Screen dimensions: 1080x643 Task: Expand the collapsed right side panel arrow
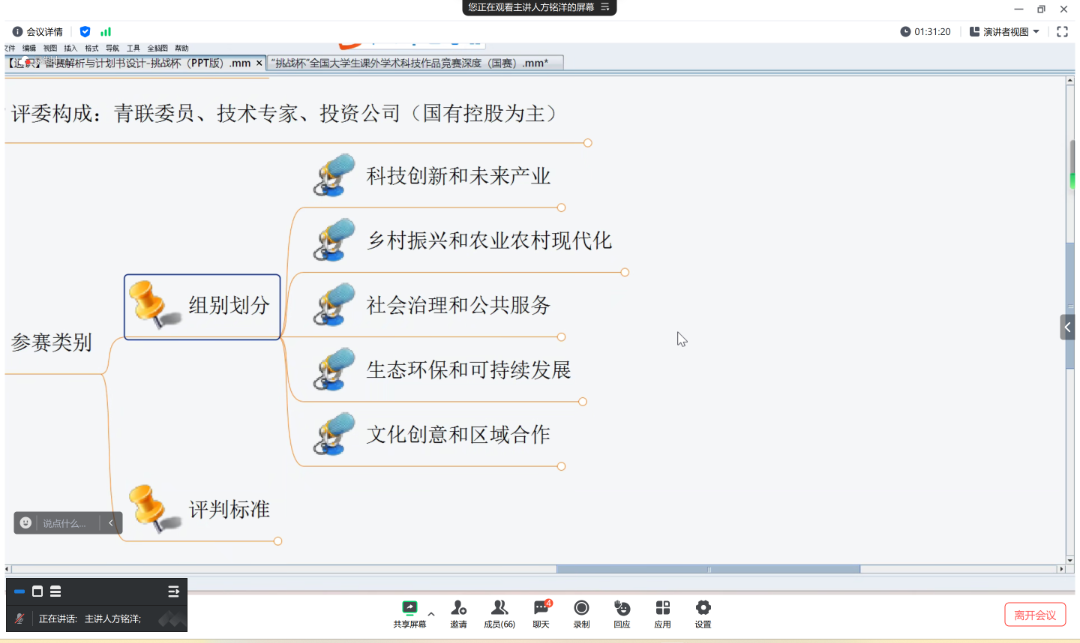(x=1068, y=327)
